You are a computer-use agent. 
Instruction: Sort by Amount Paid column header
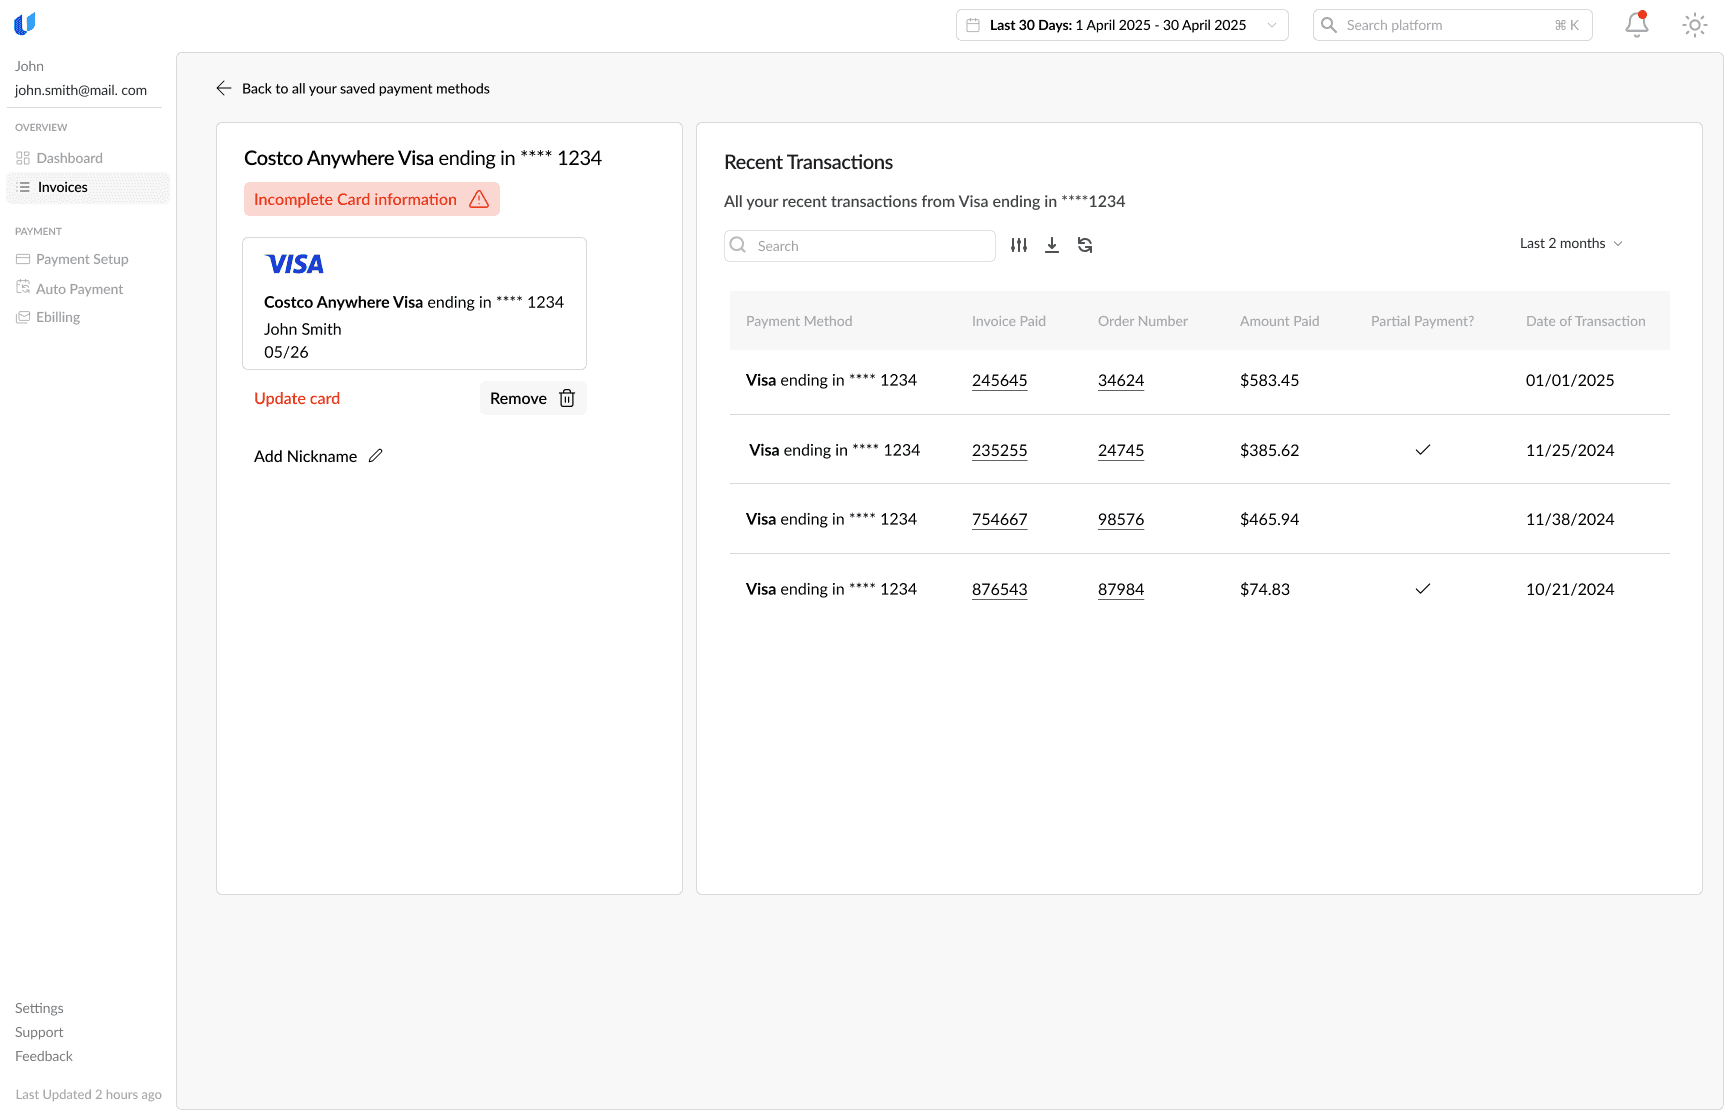tap(1280, 321)
